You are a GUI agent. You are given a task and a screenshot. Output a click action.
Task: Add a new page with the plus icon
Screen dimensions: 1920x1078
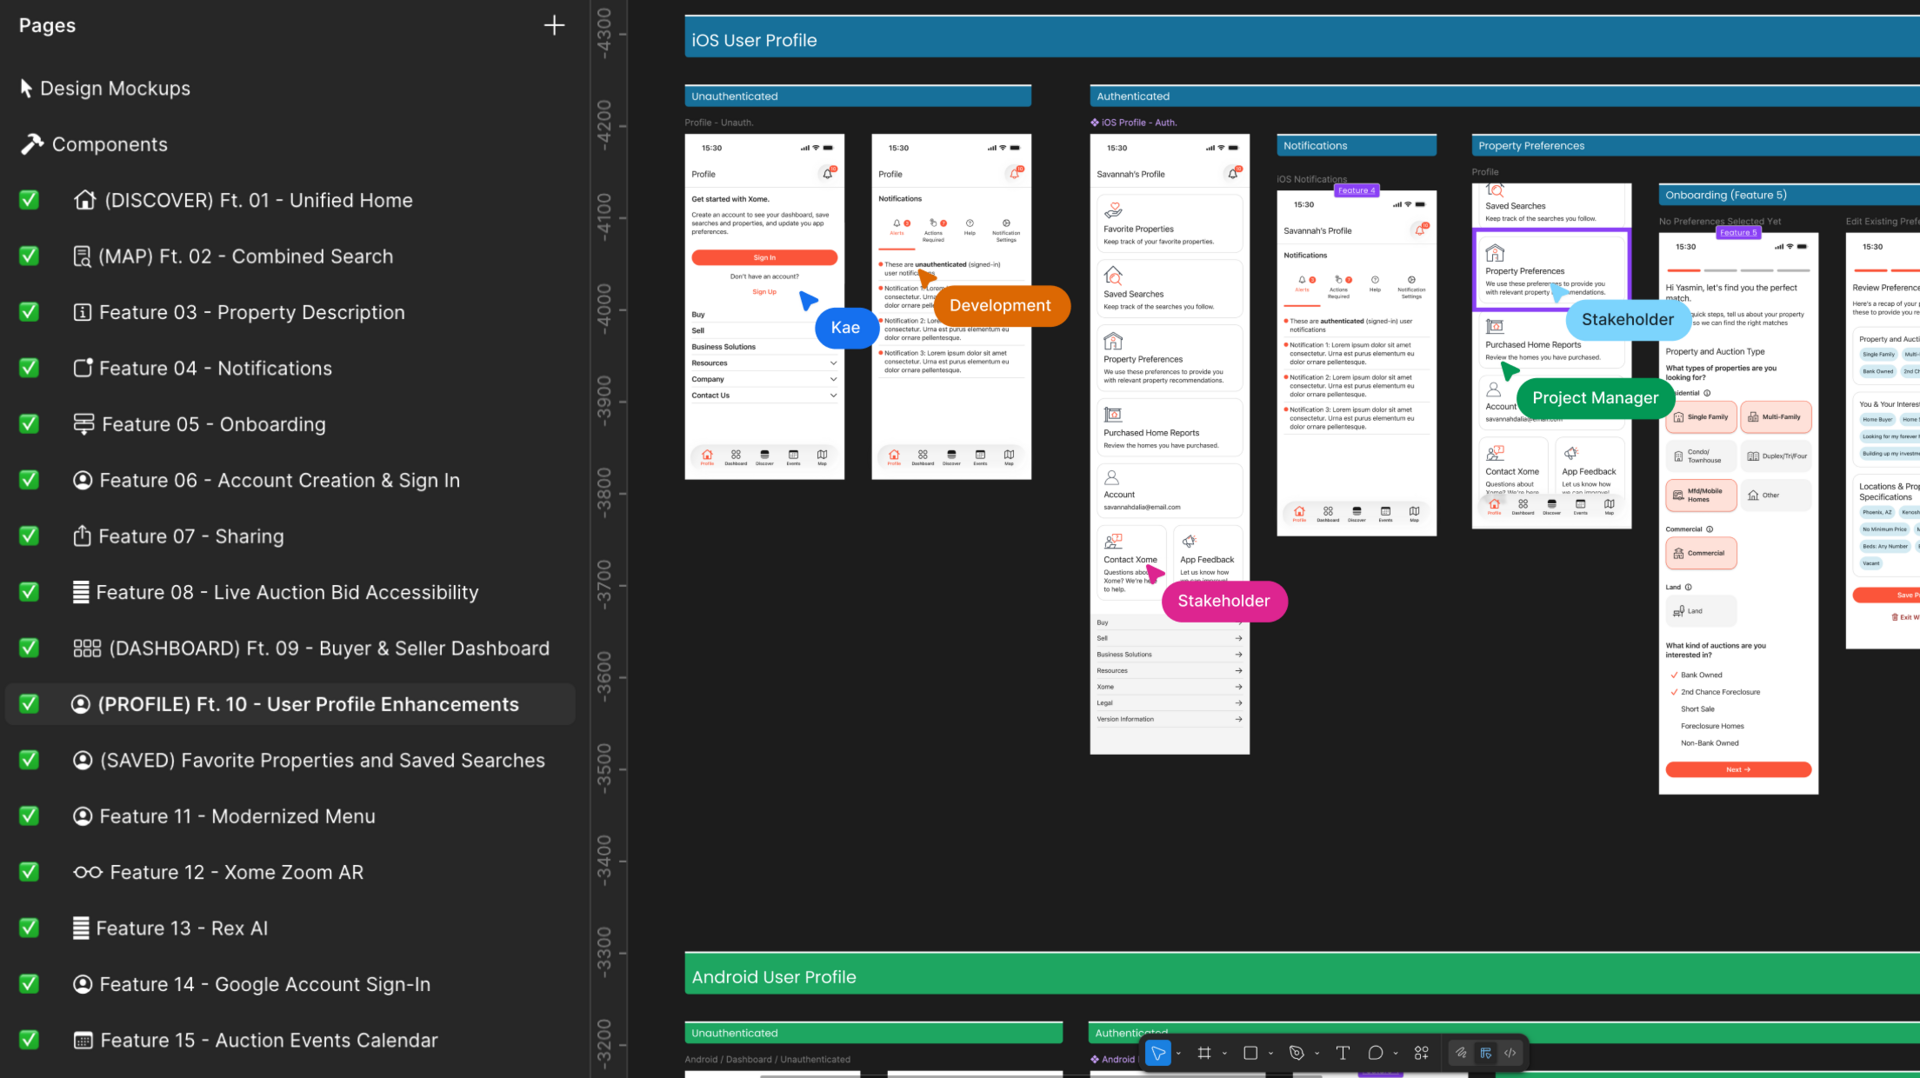click(x=554, y=25)
